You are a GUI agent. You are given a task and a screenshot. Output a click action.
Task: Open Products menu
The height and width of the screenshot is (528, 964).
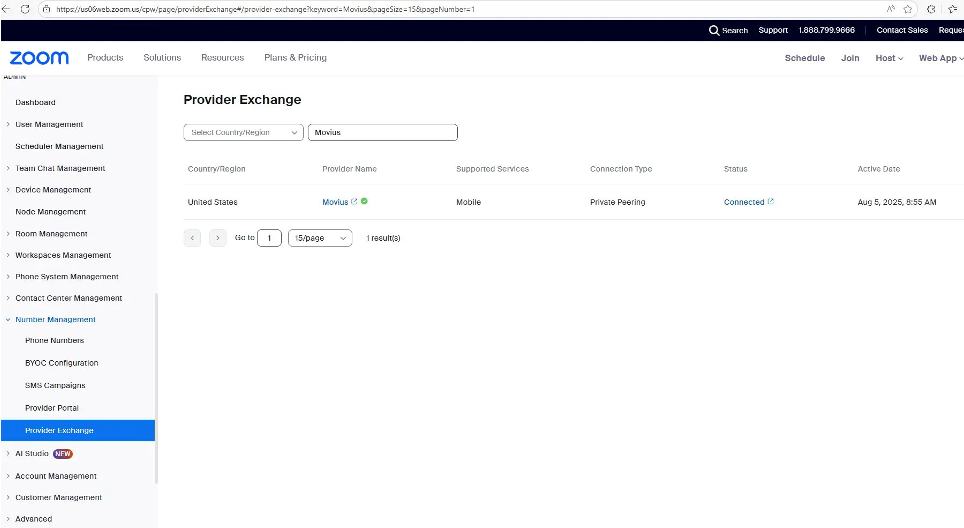tap(105, 58)
